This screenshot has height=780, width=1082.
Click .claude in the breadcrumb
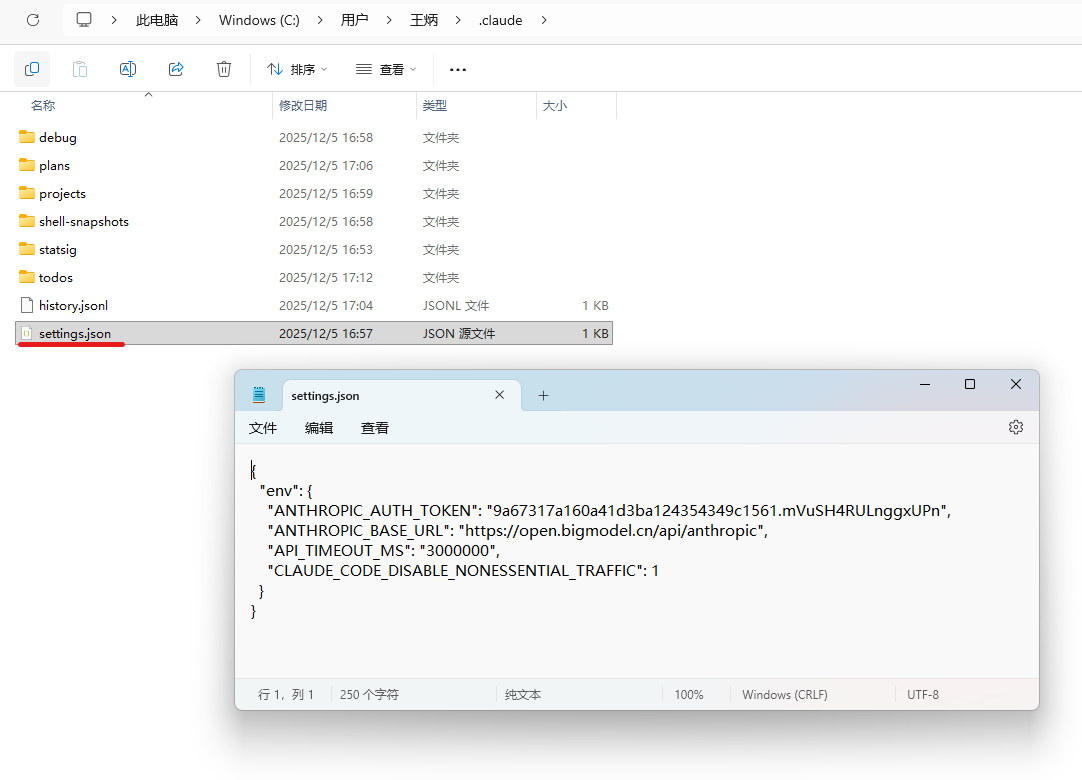501,20
